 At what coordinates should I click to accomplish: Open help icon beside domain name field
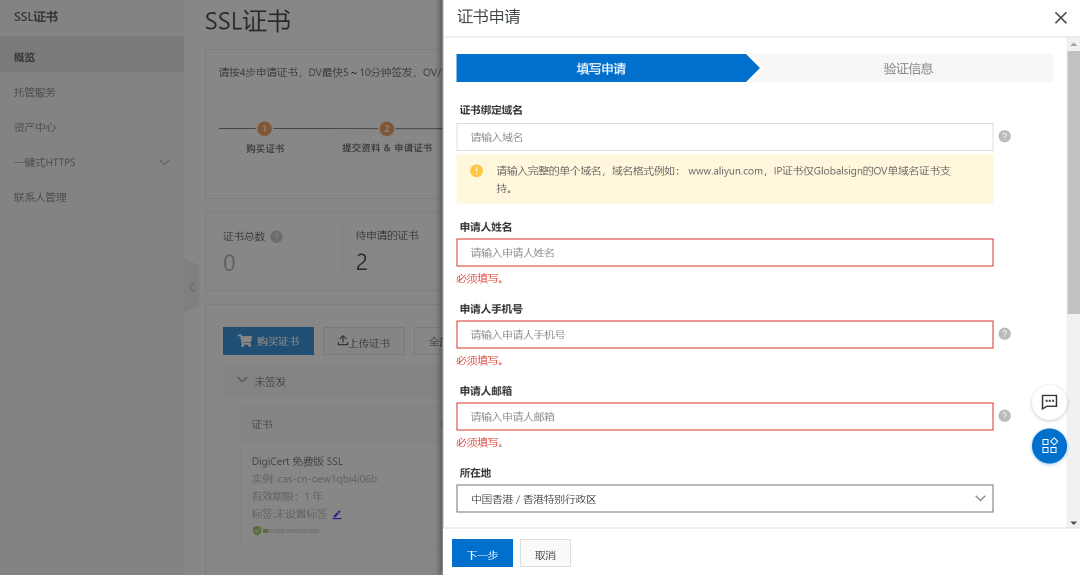(1004, 136)
